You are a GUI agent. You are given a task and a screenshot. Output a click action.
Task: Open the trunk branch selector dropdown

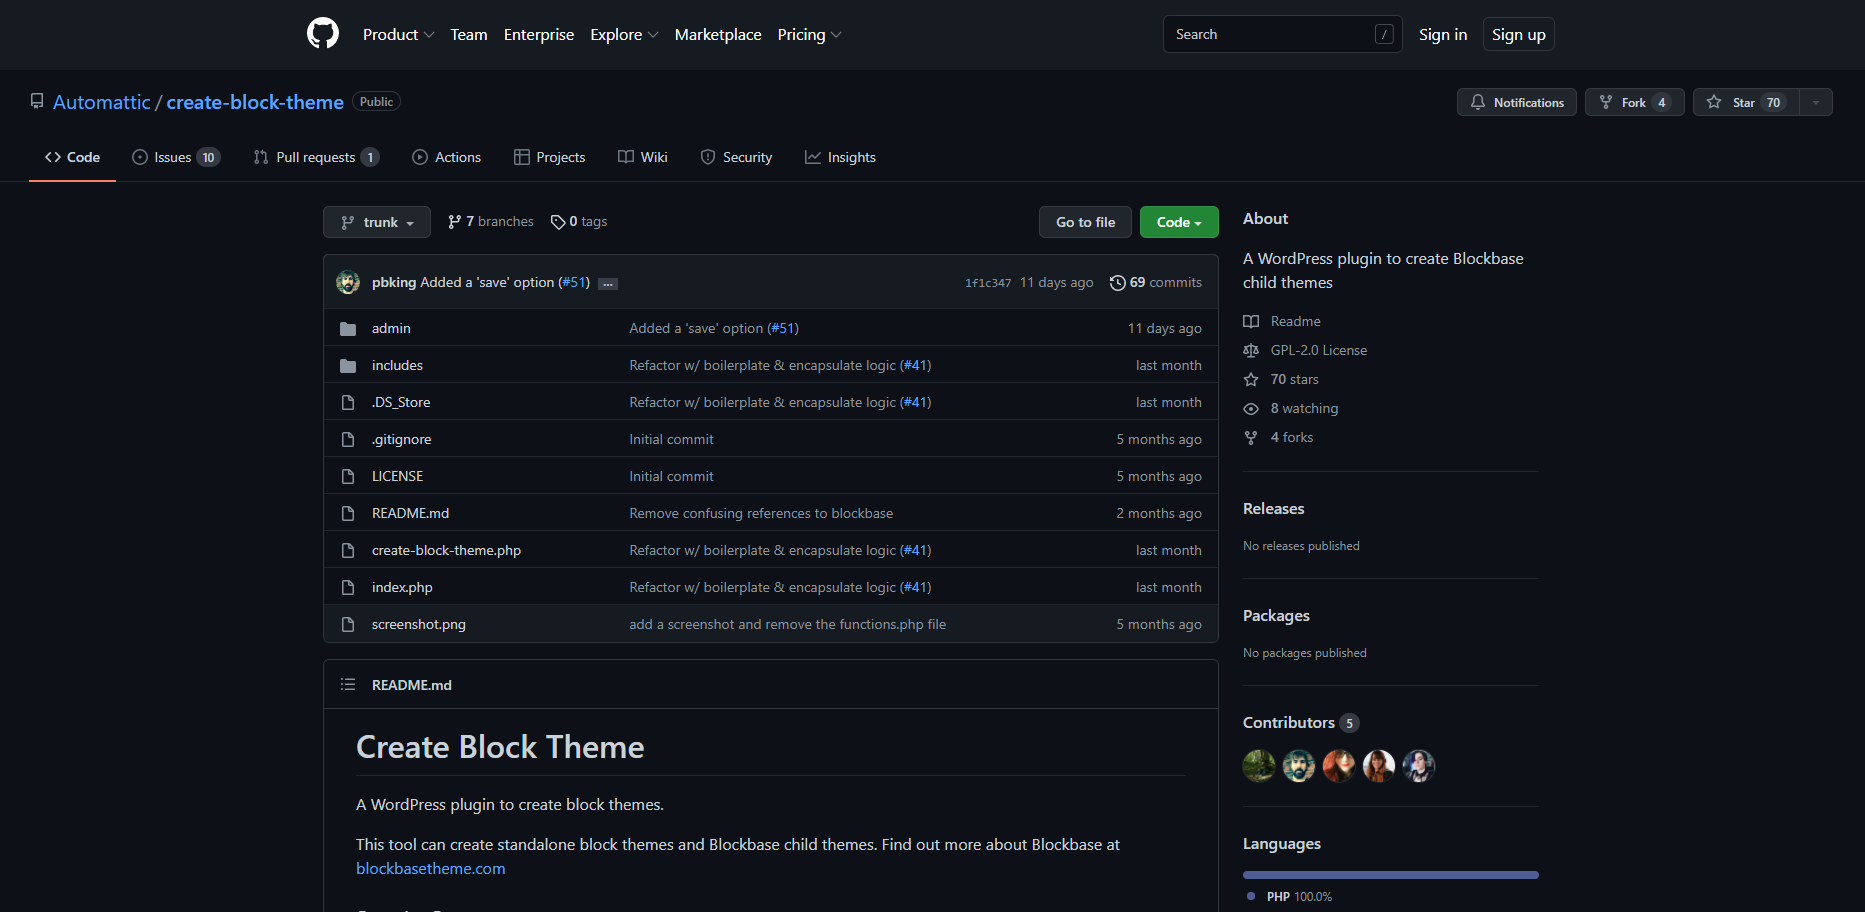click(x=377, y=222)
